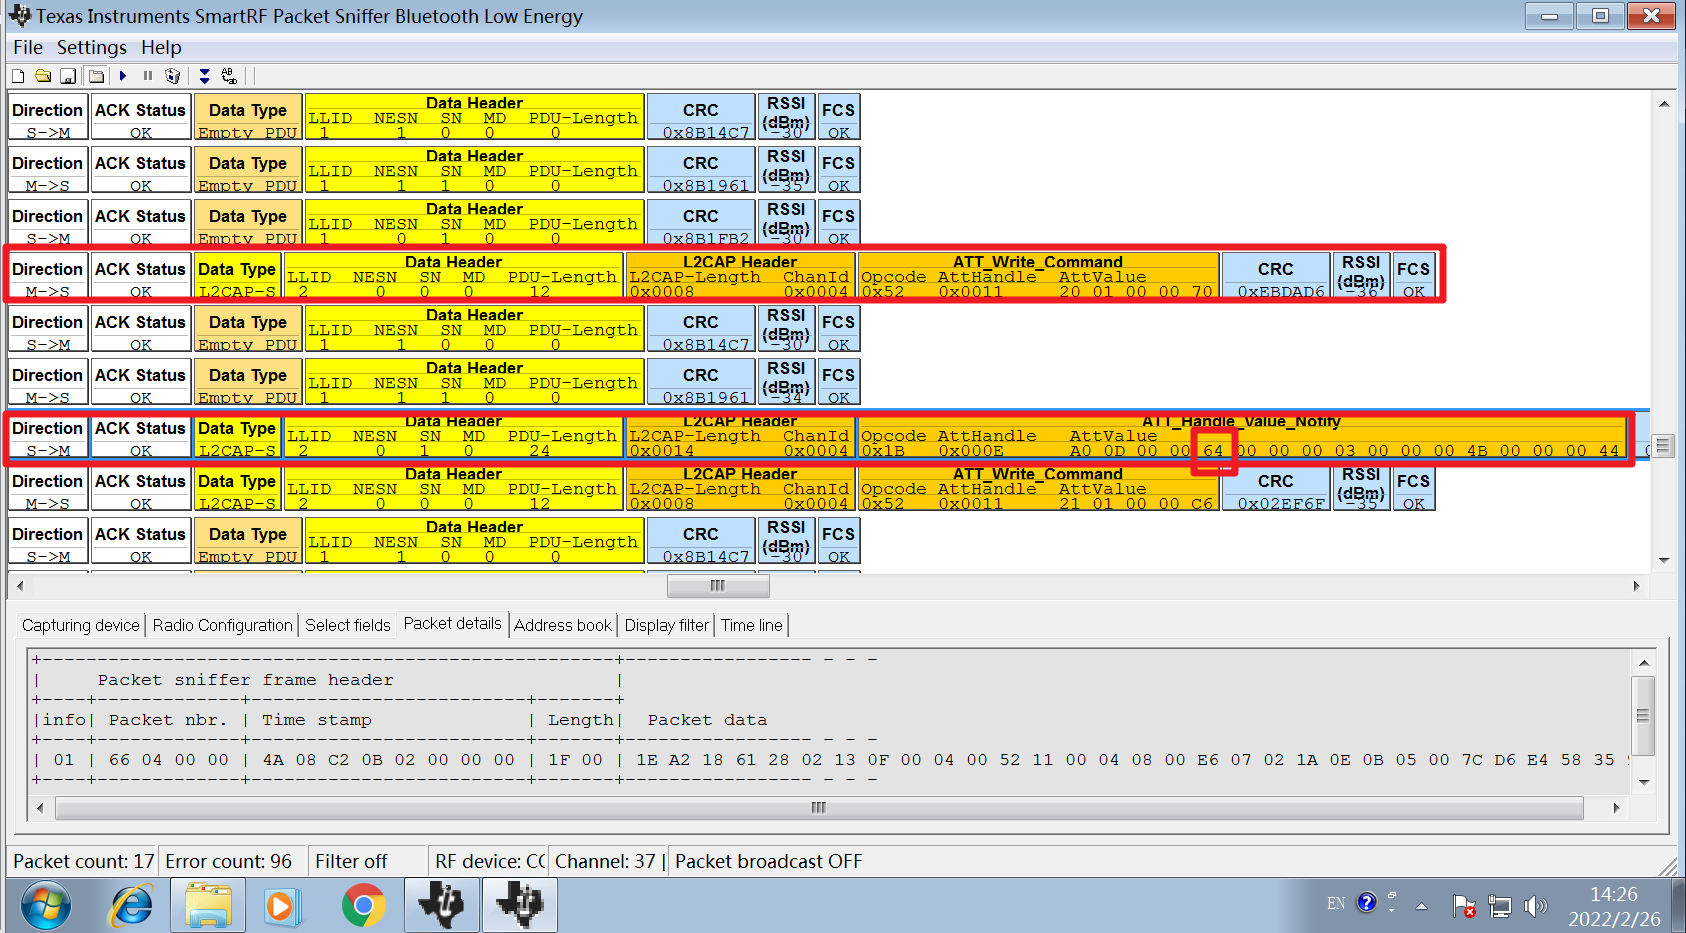Screen dimensions: 1686x933
Task: Open File Explorer from the taskbar
Action: 208,906
